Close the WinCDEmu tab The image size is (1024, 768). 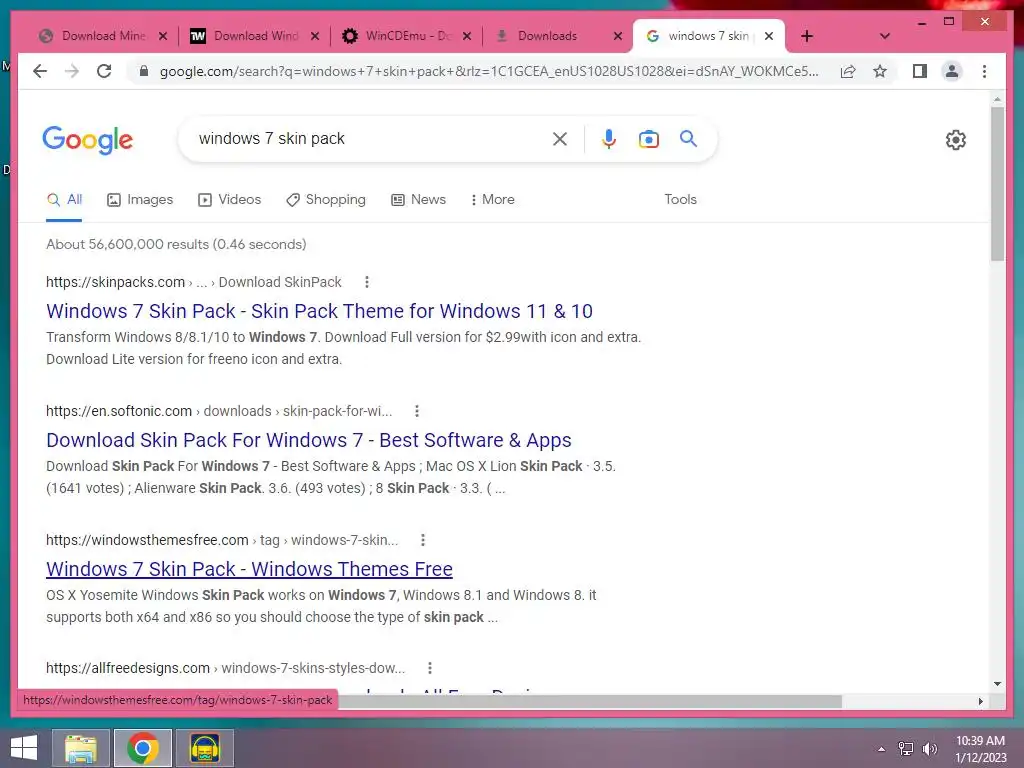(x=467, y=36)
